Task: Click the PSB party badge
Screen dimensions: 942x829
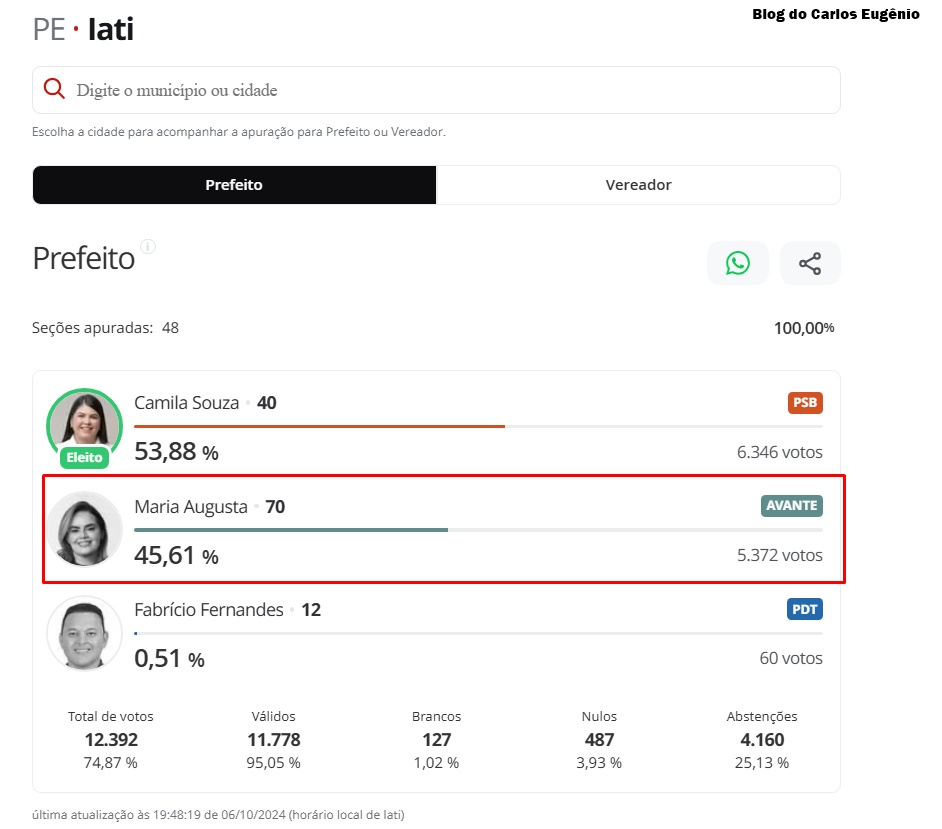Action: pyautogui.click(x=804, y=403)
